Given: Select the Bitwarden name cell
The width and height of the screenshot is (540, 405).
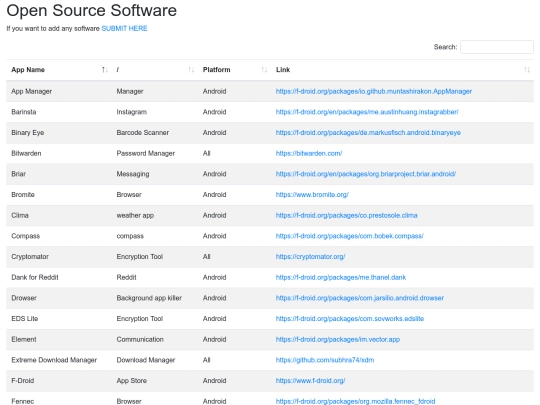Looking at the screenshot, I should tap(26, 153).
